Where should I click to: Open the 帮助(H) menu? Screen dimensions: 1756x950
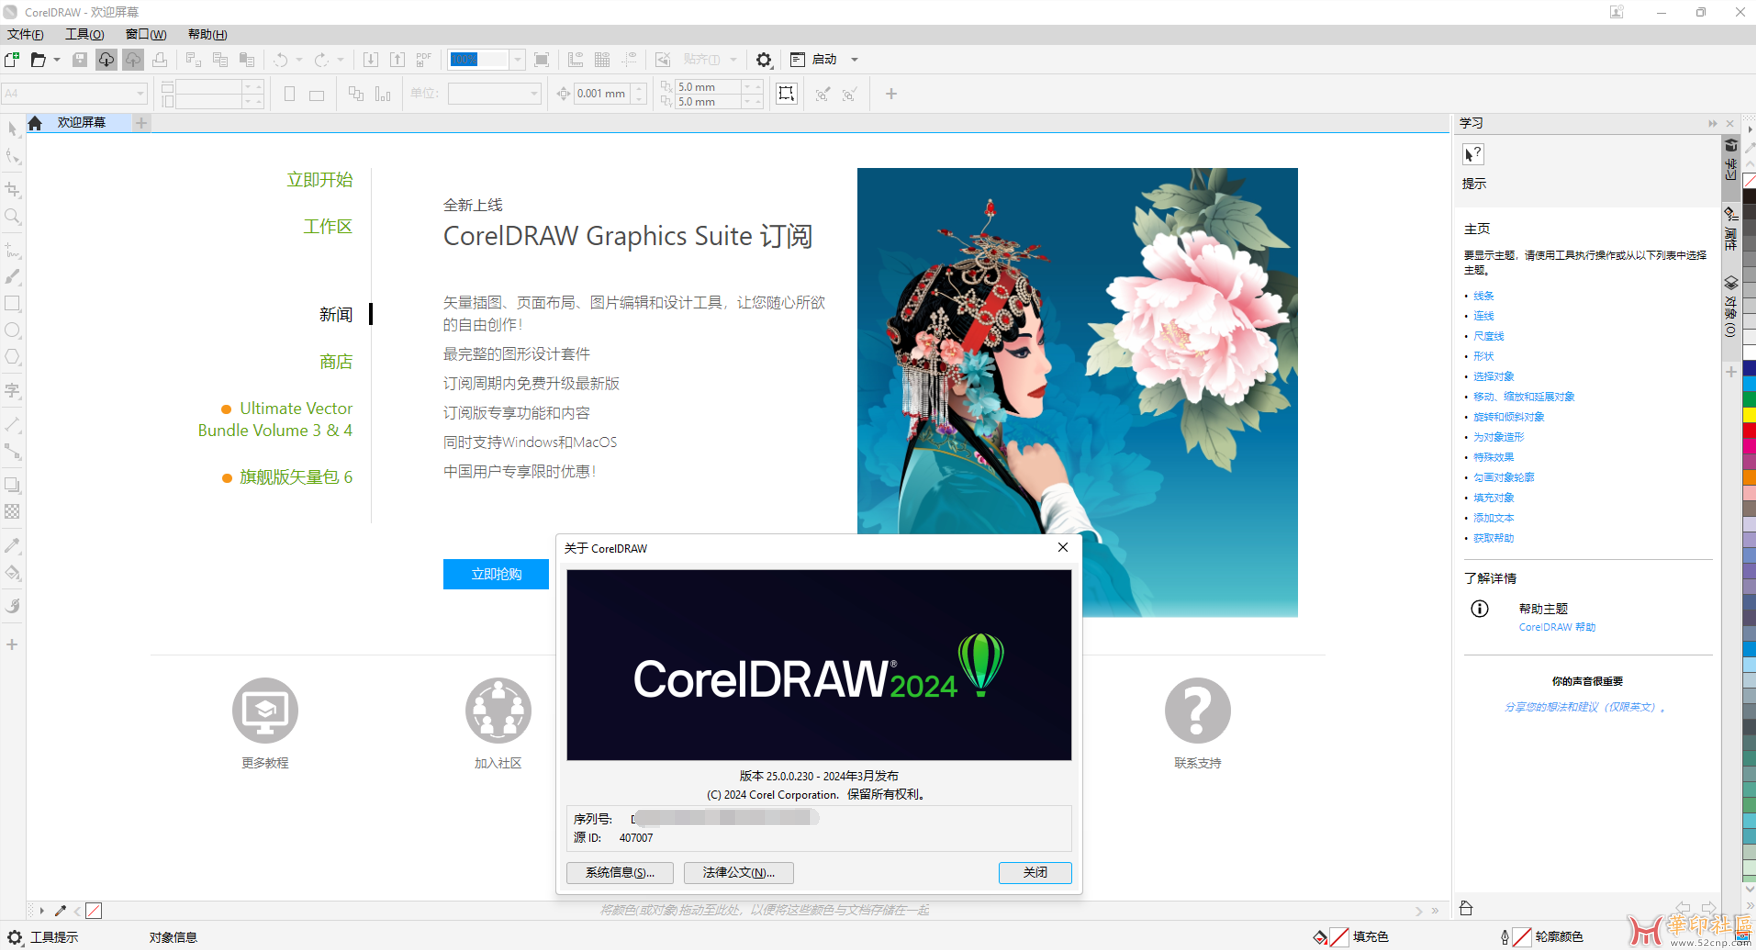pyautogui.click(x=207, y=34)
